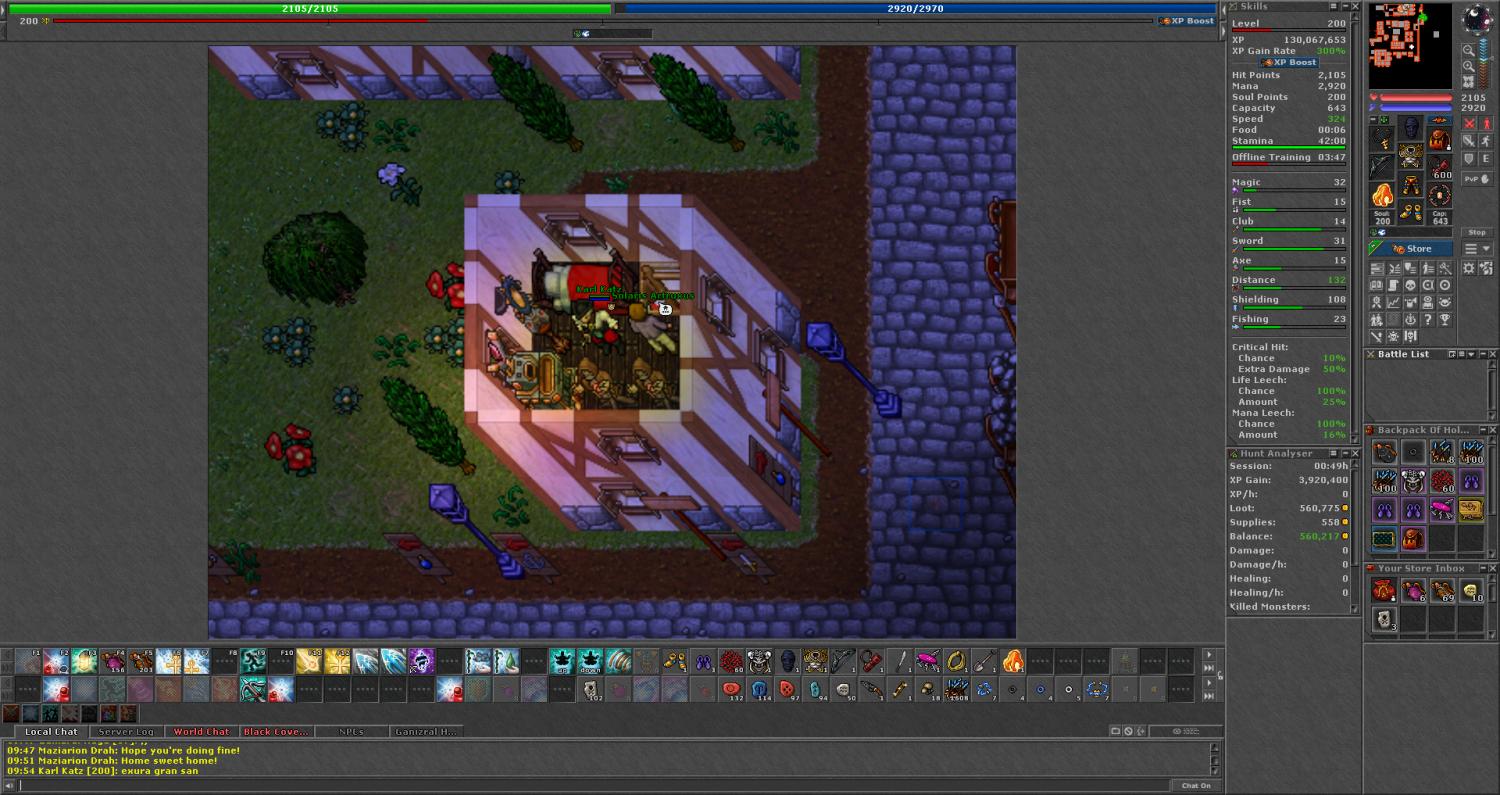This screenshot has height=795, width=1500.
Task: Select the running figure chase mode
Action: tap(1486, 141)
